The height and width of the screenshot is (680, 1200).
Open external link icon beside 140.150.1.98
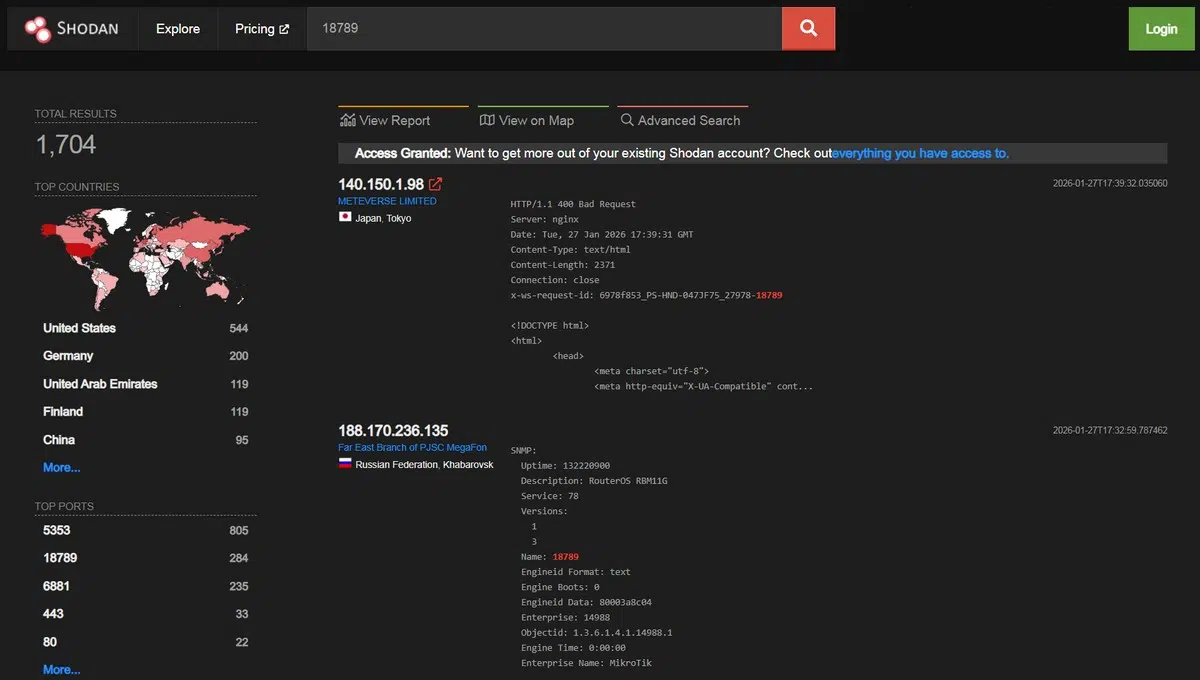(x=435, y=184)
